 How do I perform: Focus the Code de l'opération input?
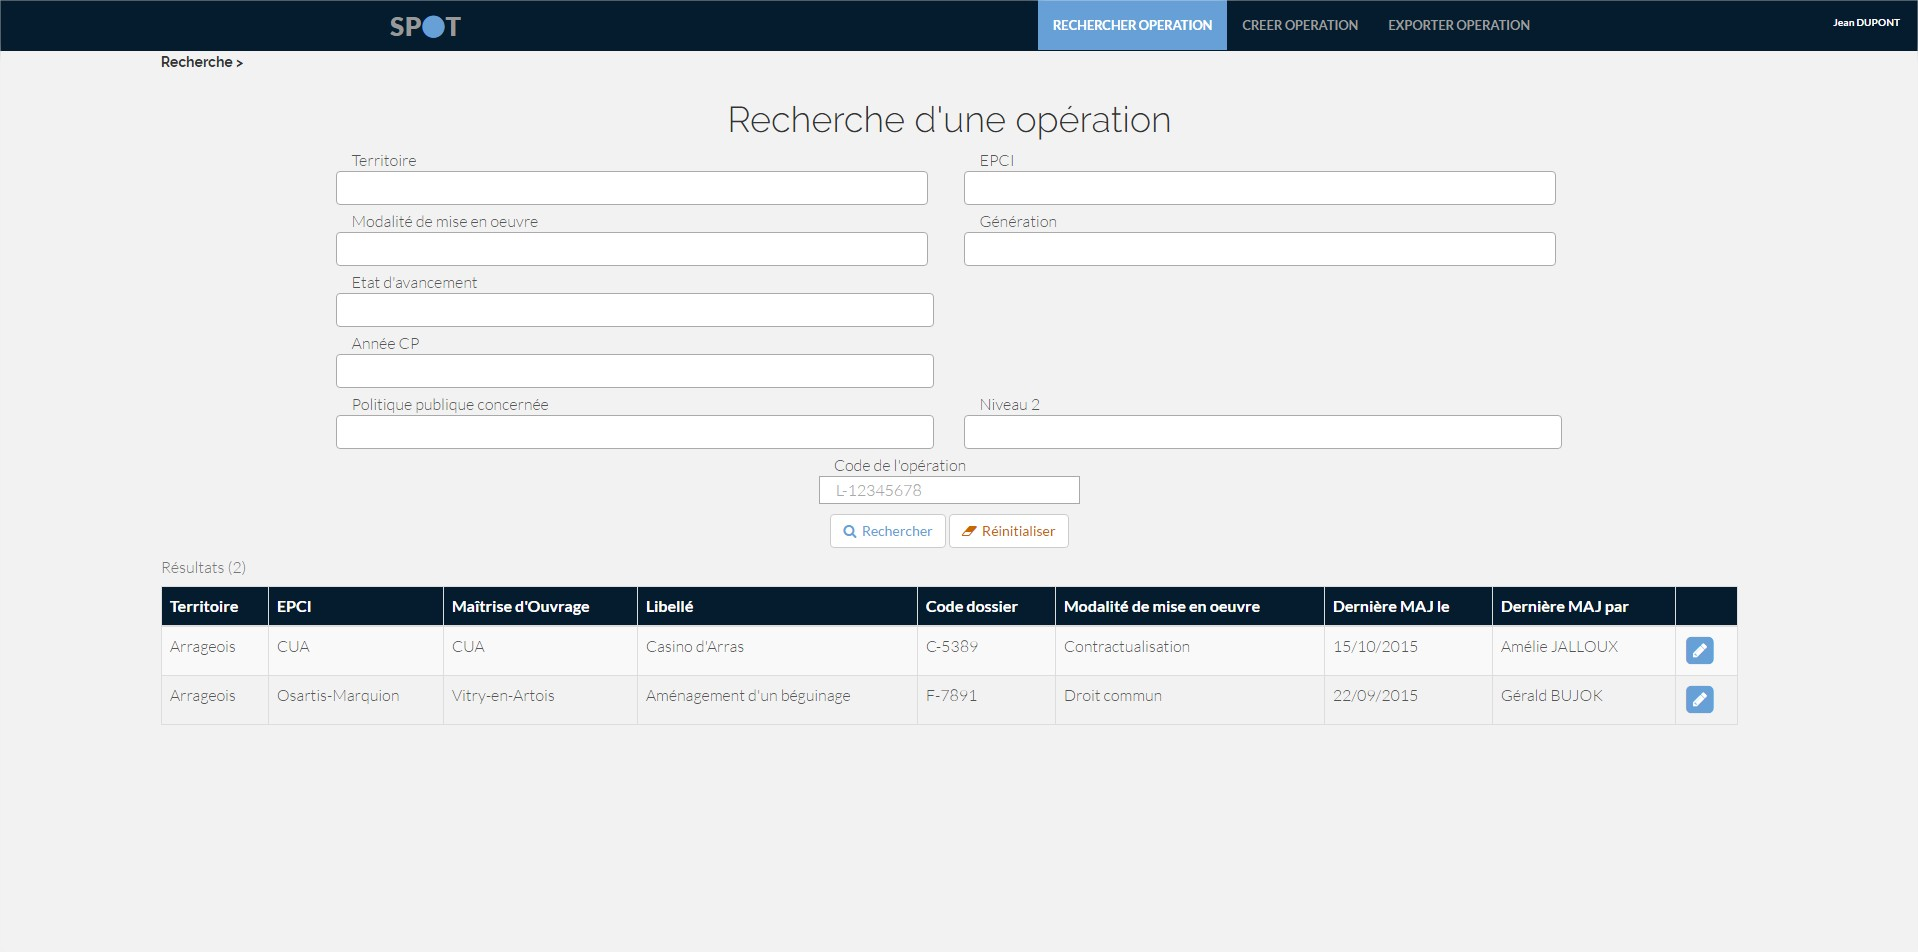(x=949, y=490)
